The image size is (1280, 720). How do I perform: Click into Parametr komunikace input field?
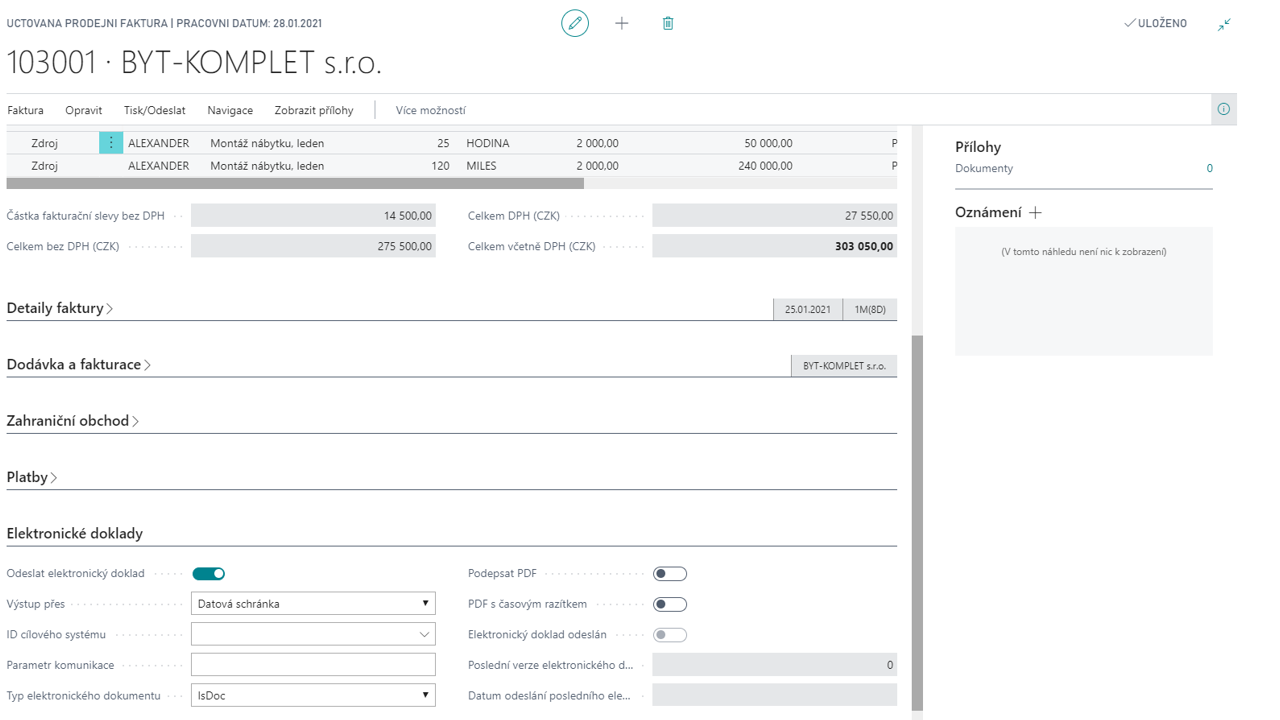point(313,665)
